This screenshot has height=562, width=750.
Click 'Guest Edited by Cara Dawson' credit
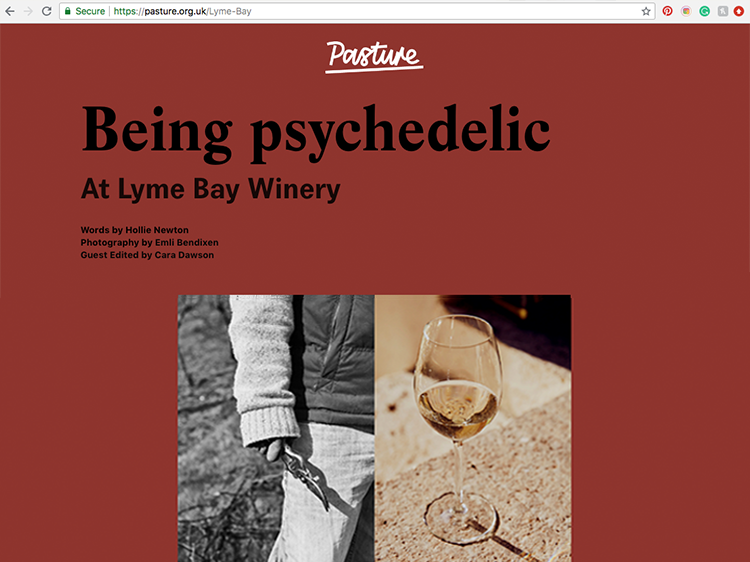coord(147,255)
